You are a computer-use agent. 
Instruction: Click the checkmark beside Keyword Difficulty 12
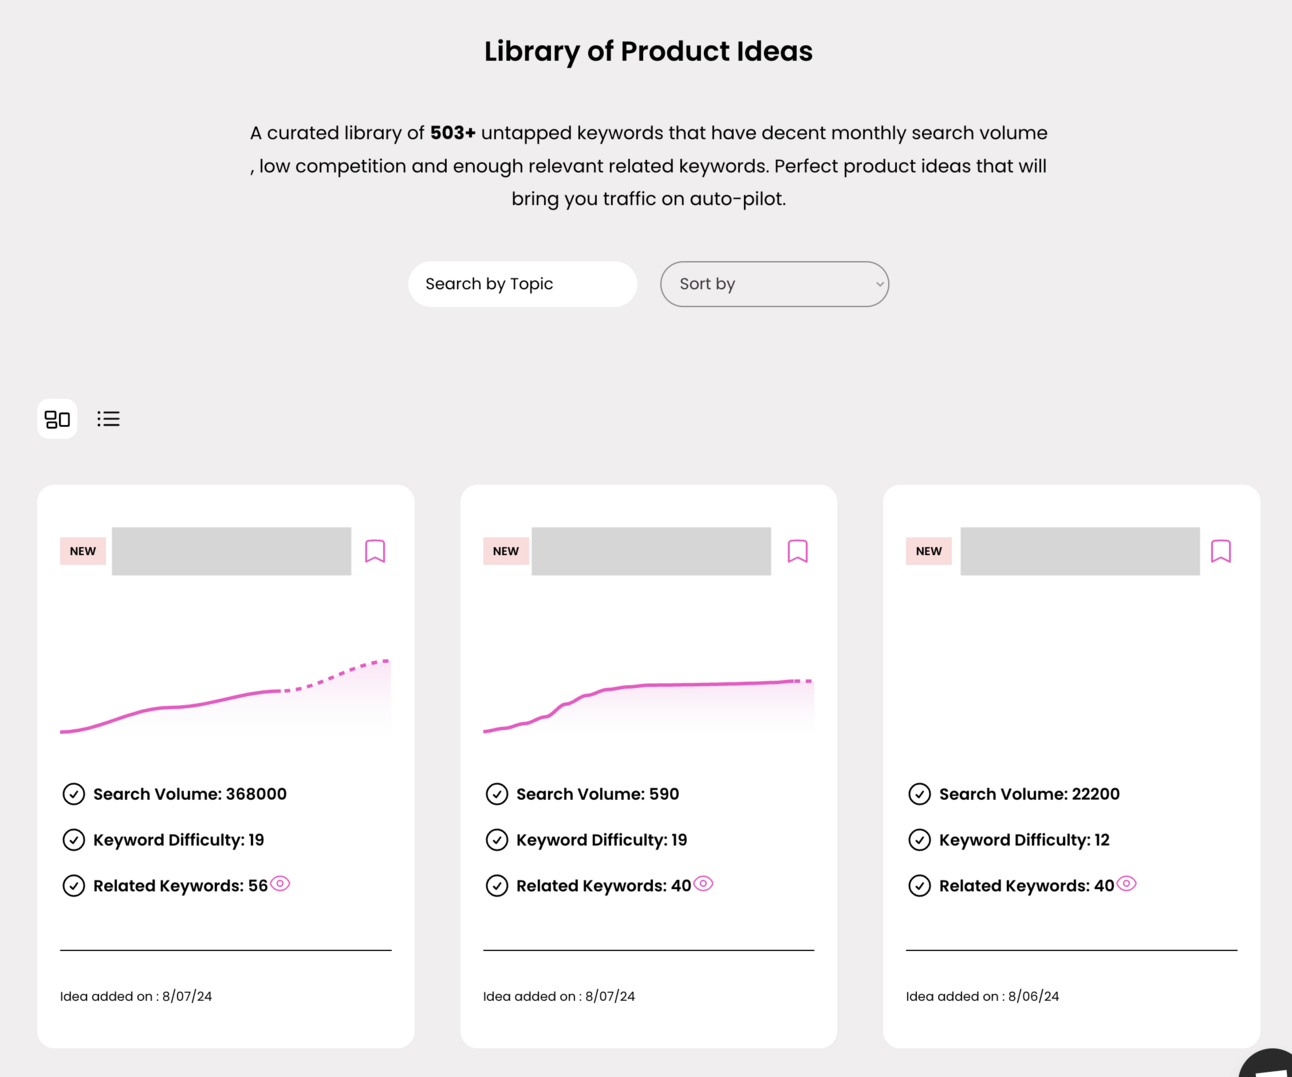tap(920, 839)
